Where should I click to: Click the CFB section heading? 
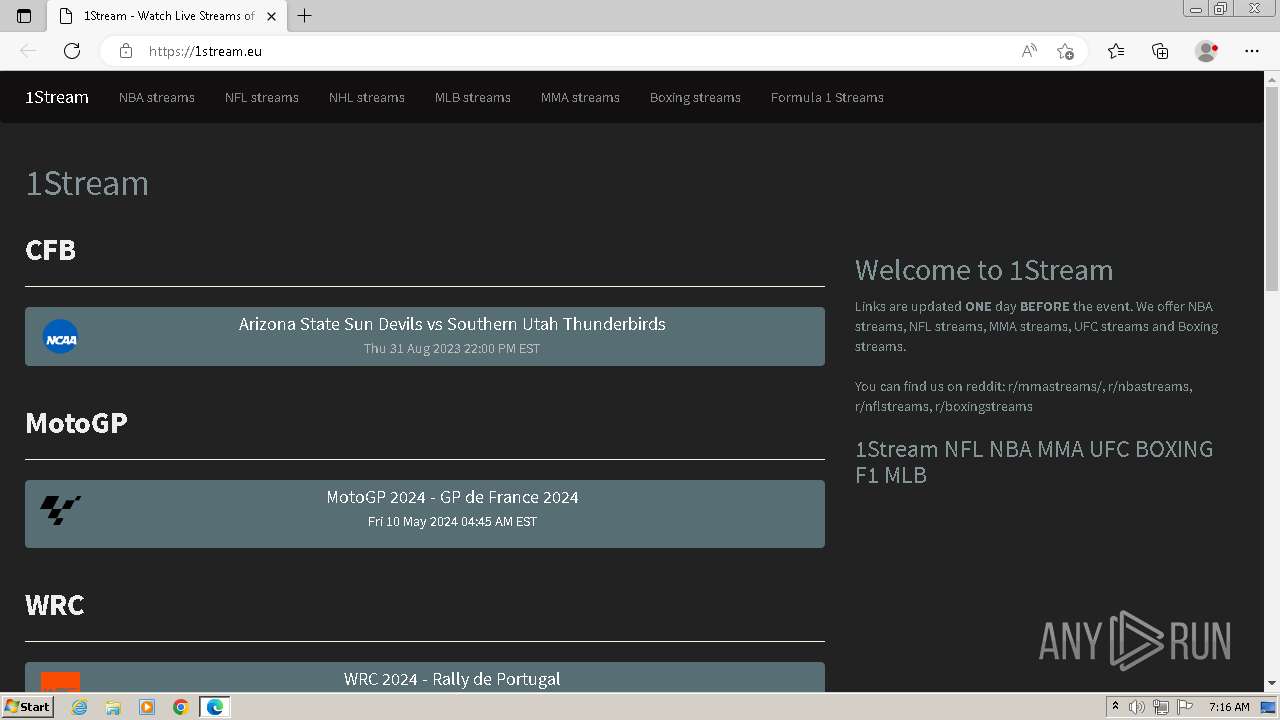click(50, 249)
